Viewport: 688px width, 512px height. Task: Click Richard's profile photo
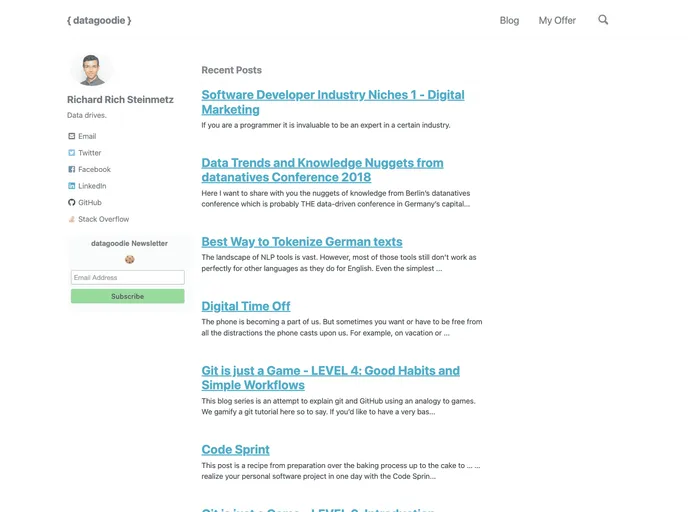coord(91,70)
